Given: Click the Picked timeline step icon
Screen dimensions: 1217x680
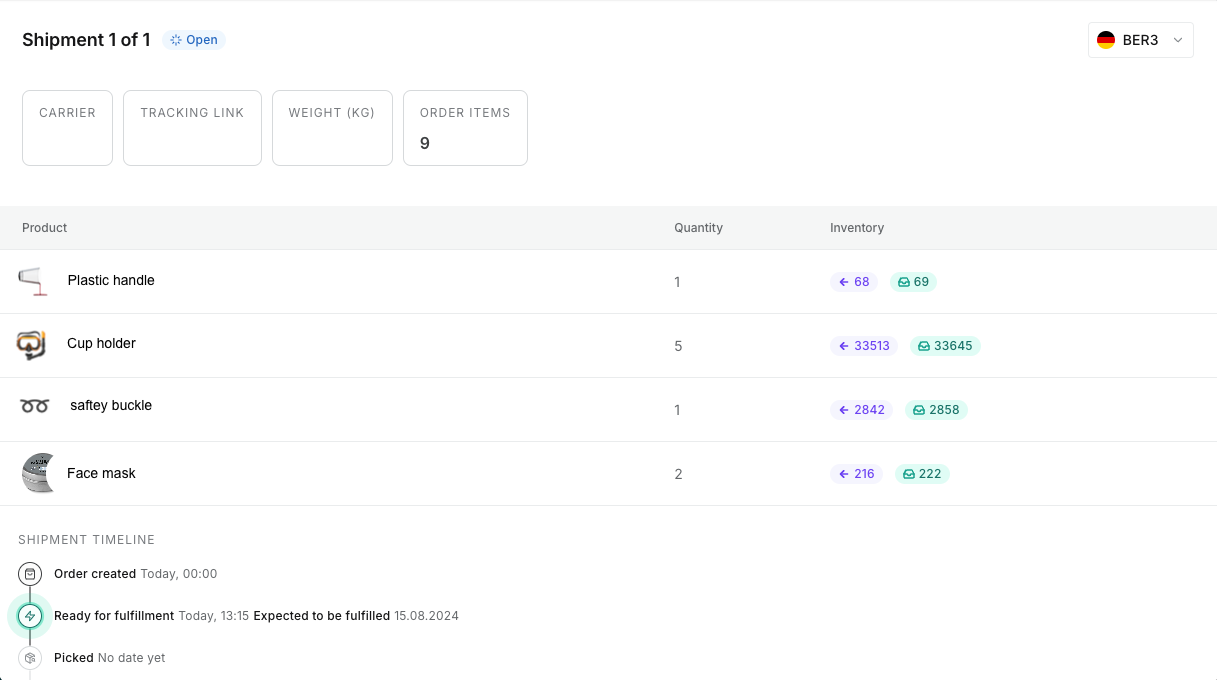Looking at the screenshot, I should click(30, 658).
